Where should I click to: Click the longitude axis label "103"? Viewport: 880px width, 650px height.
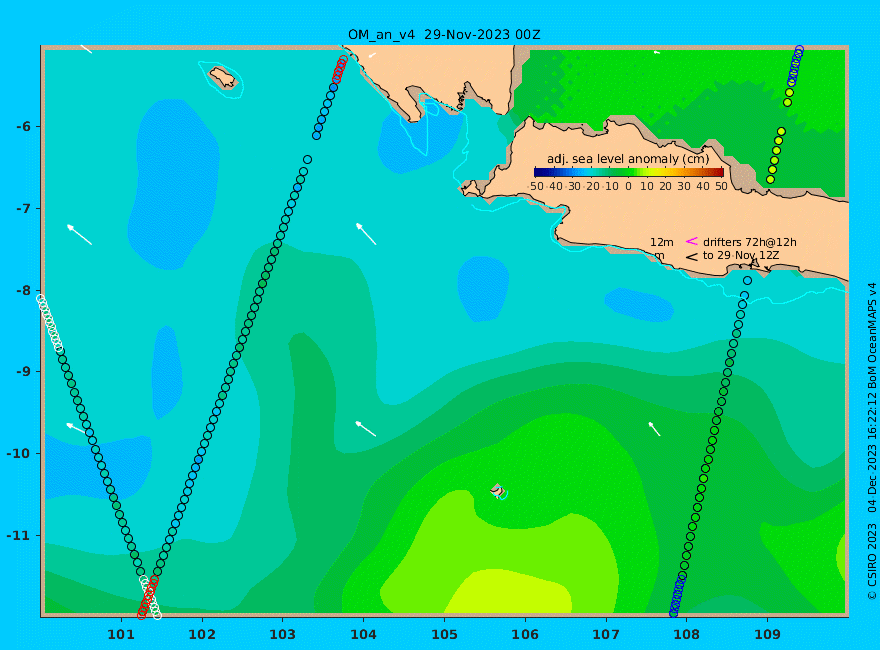[282, 634]
